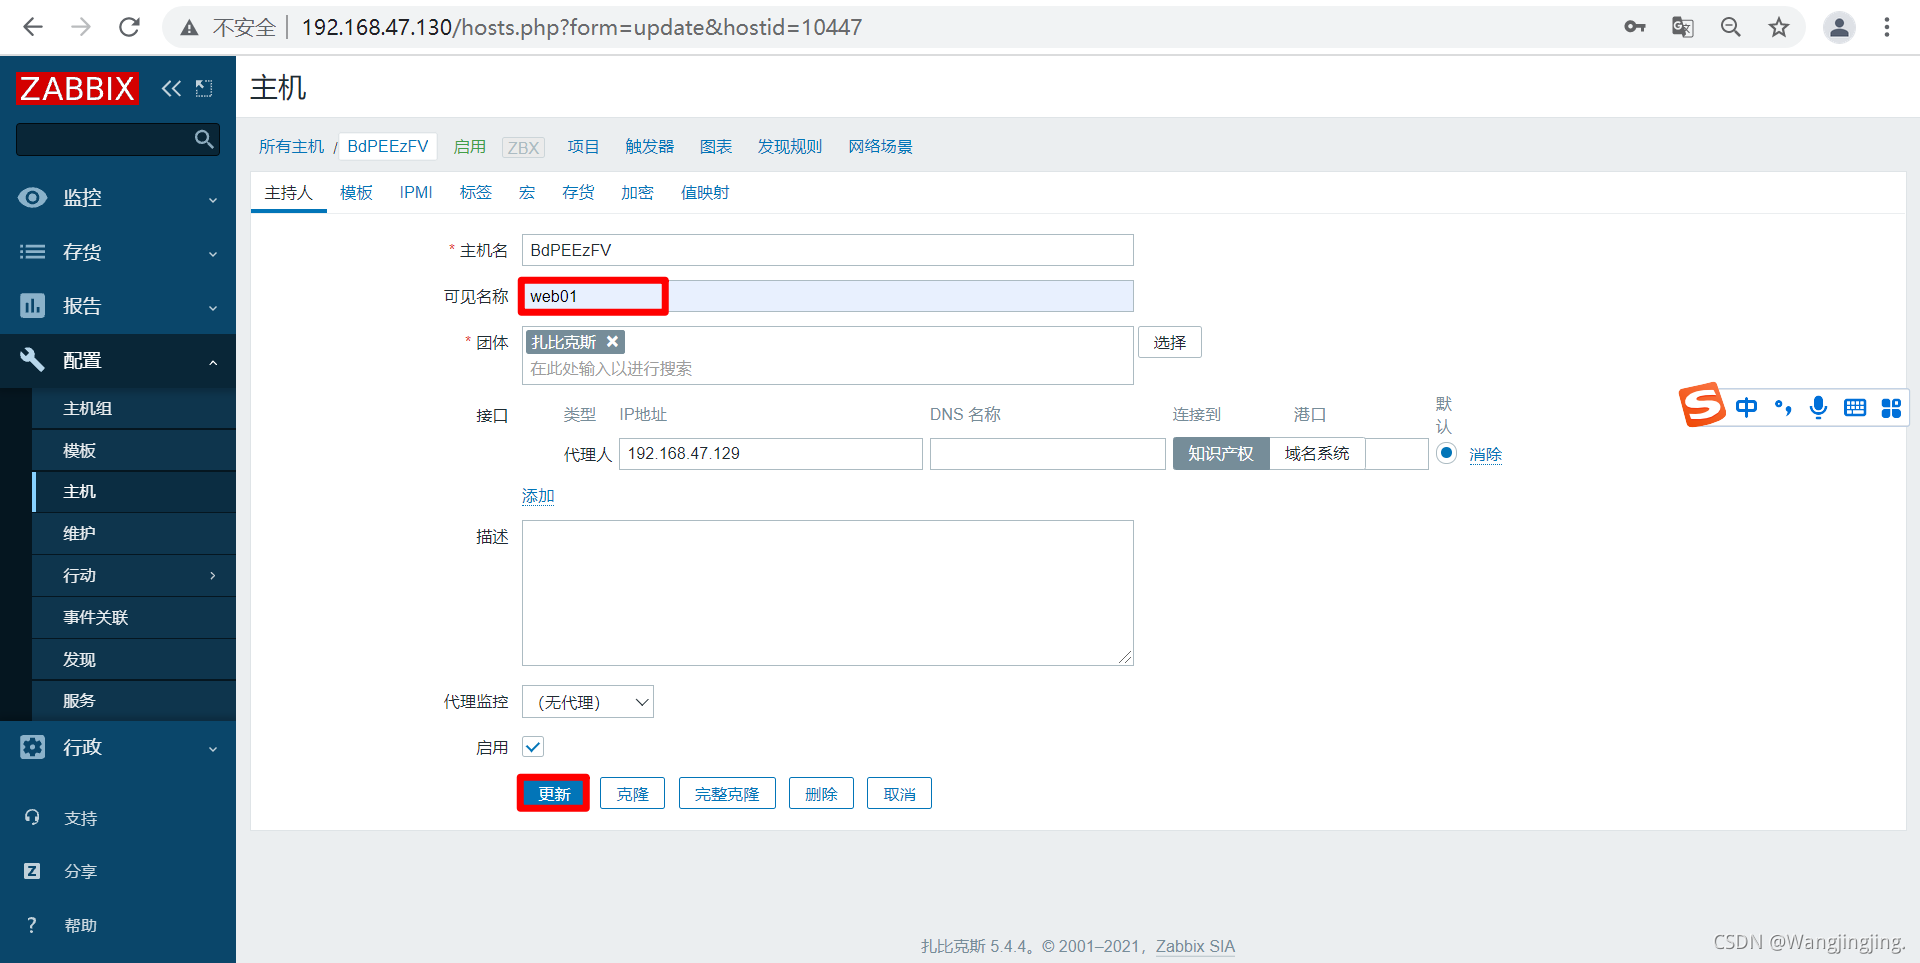The image size is (1920, 963).
Task: Open the 支持 support item
Action: tap(80, 818)
